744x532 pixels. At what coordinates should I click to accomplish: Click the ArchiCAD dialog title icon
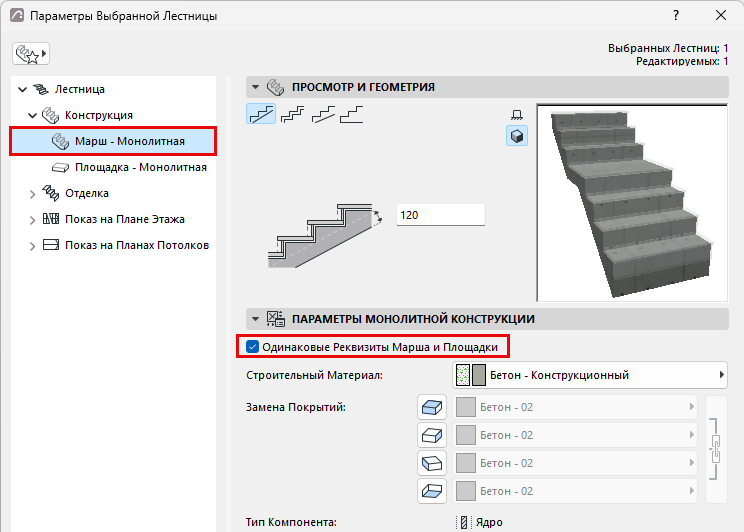tap(17, 15)
